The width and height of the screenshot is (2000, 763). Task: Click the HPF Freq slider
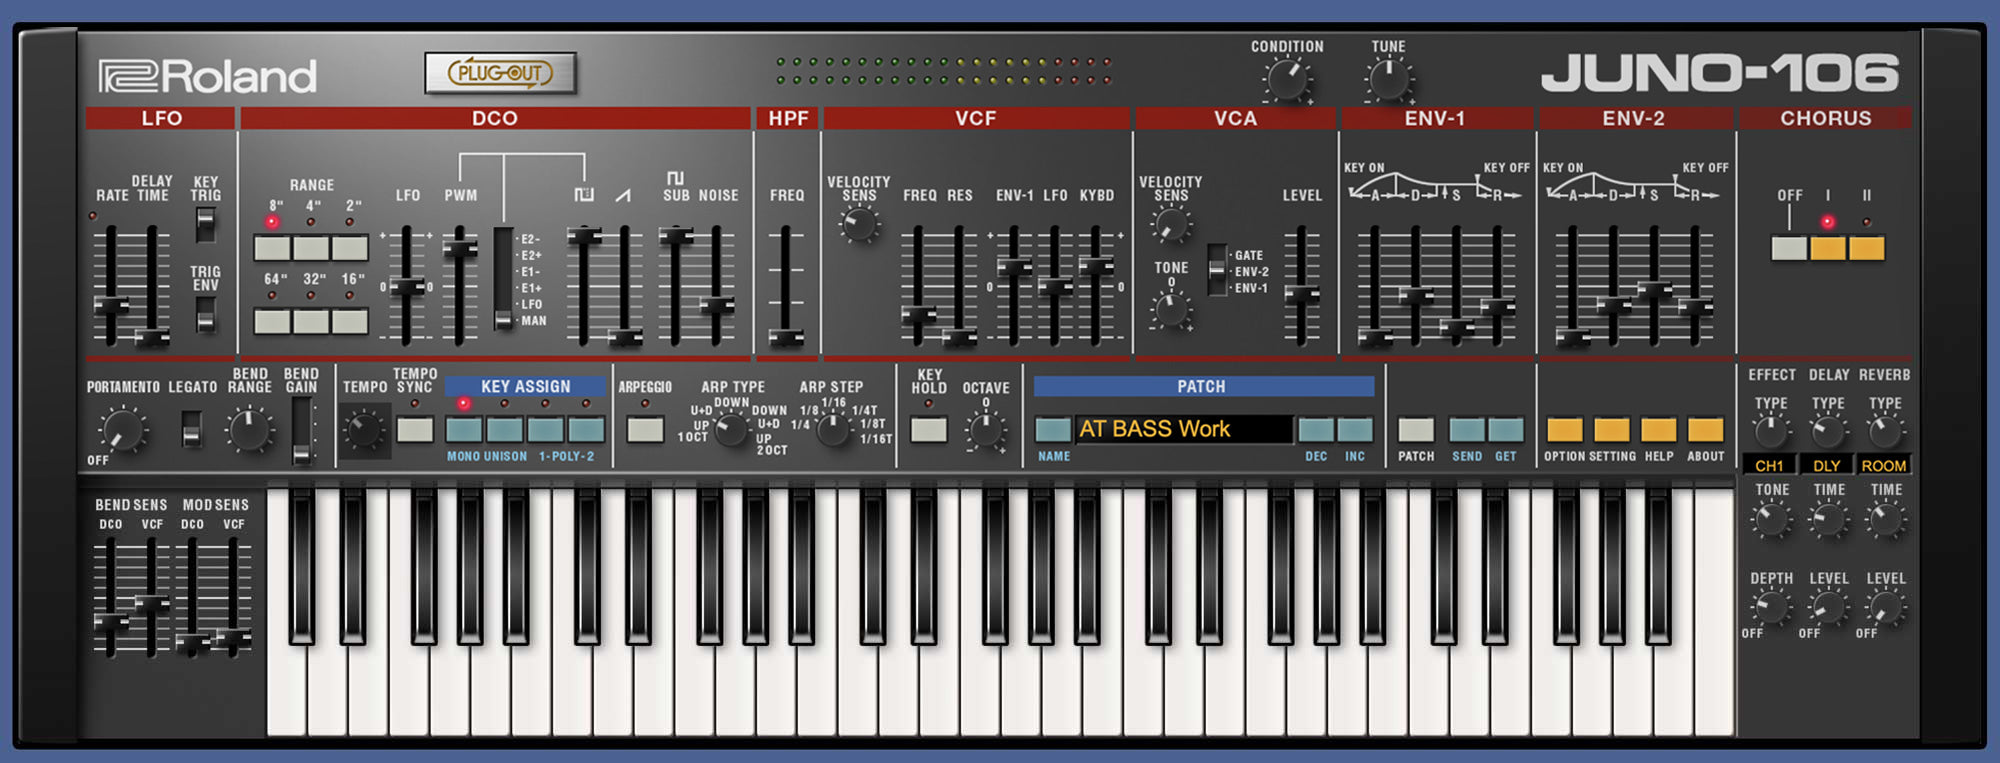click(786, 336)
